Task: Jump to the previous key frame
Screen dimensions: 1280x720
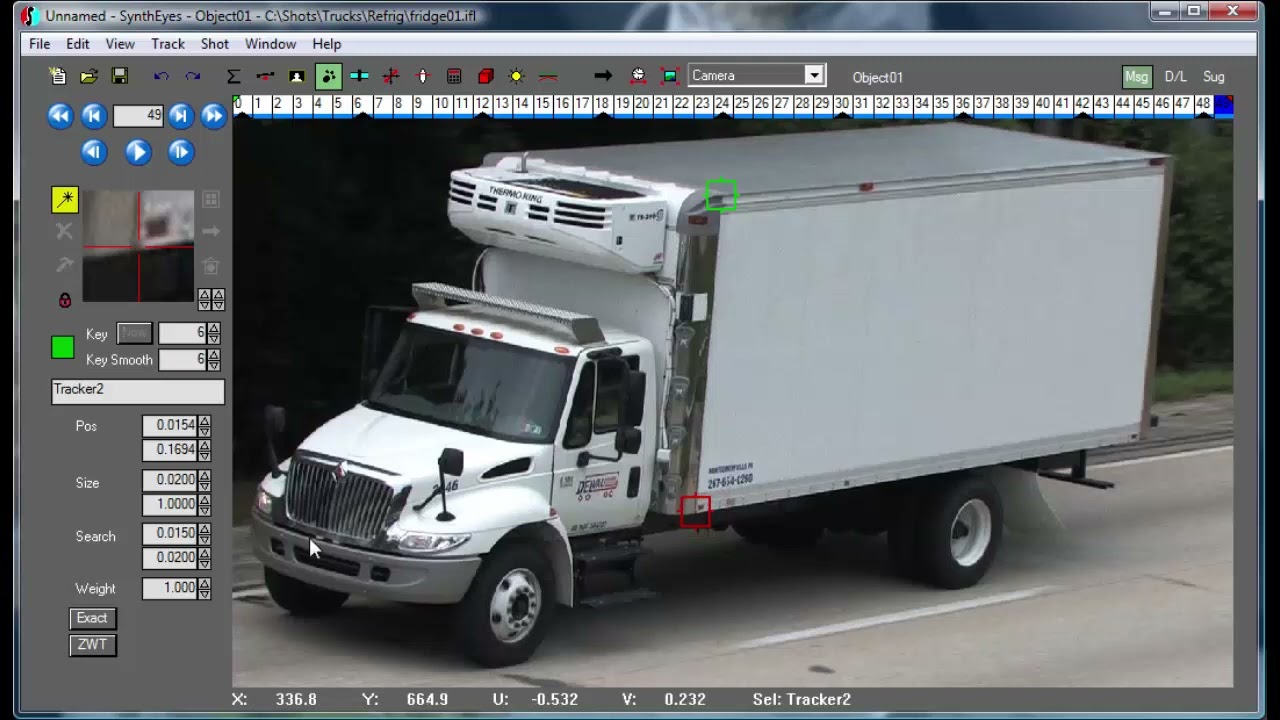Action: (x=93, y=115)
